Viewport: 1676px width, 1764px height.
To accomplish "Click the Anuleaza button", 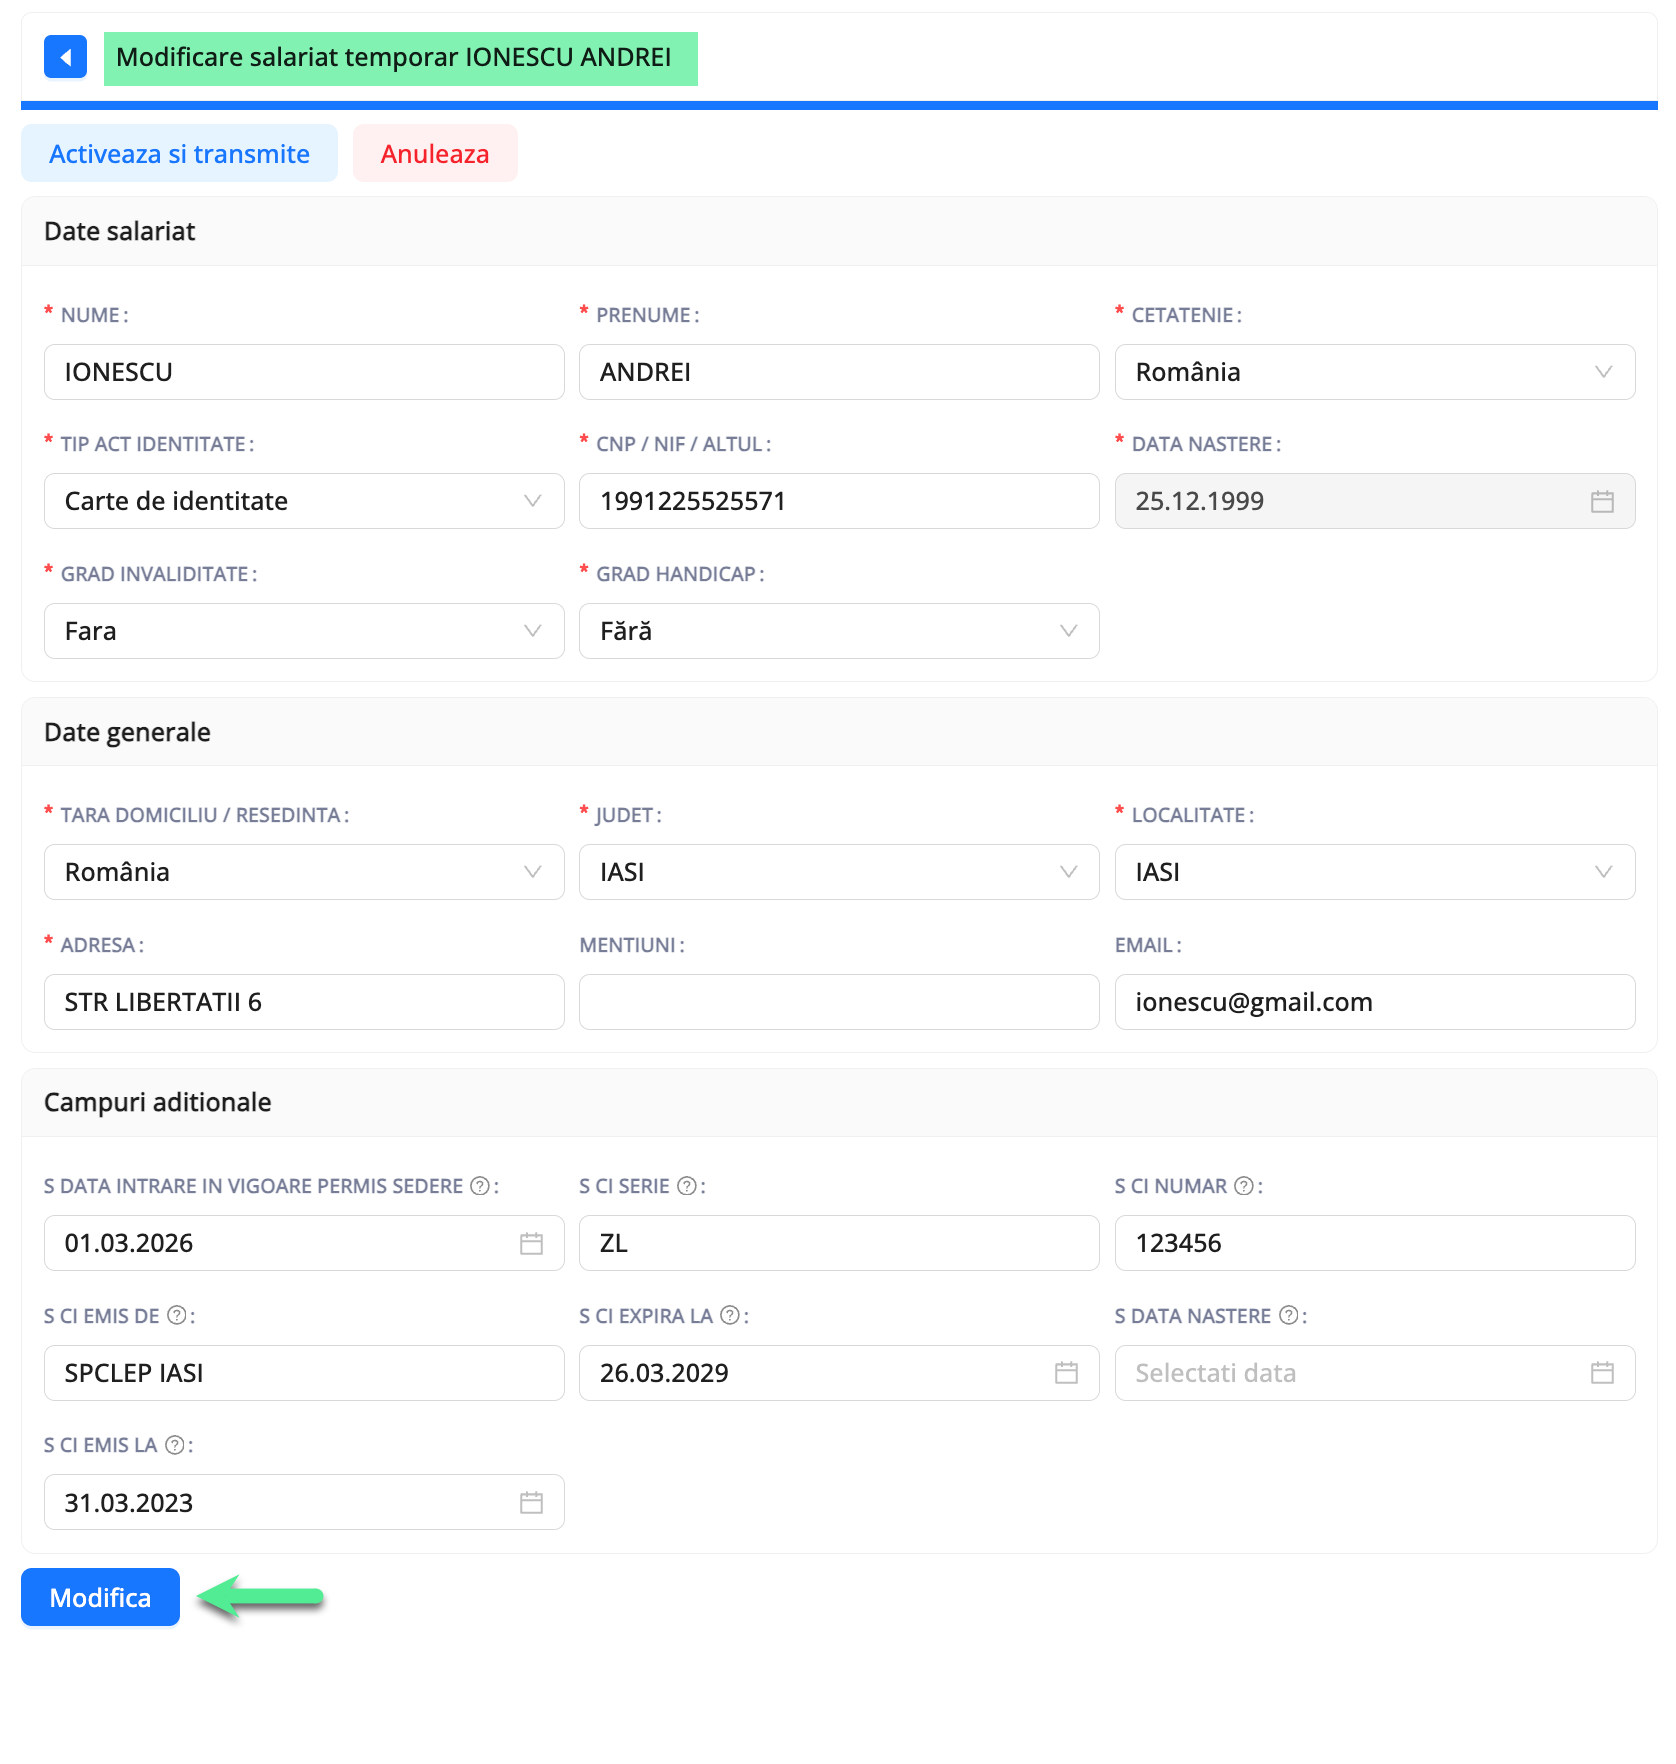I will 434,153.
